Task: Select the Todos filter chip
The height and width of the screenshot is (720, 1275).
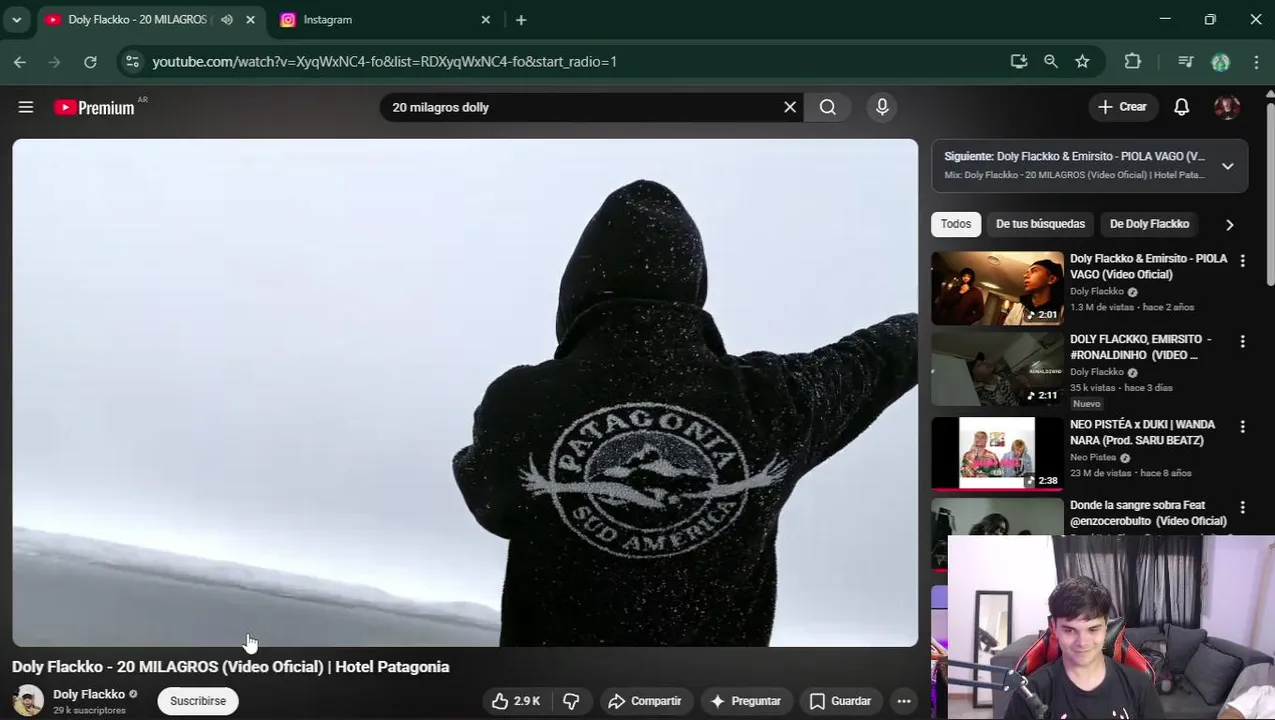Action: point(956,224)
